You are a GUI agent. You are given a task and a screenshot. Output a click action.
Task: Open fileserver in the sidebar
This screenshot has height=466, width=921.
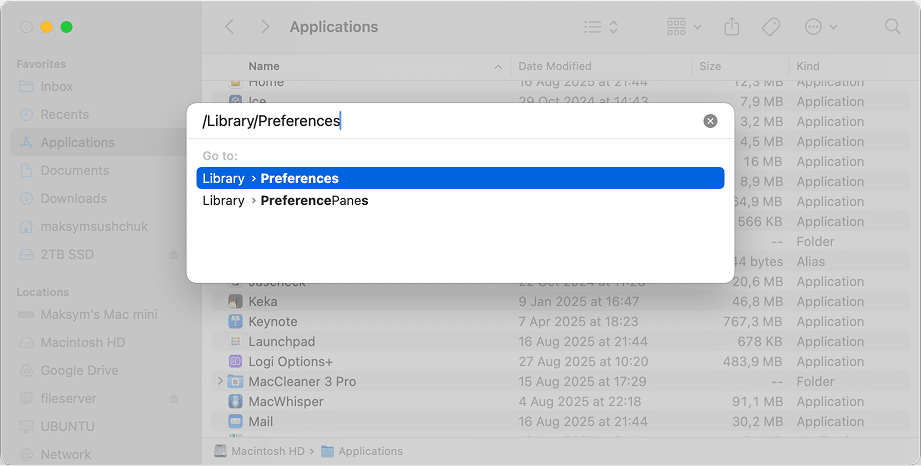coord(68,398)
